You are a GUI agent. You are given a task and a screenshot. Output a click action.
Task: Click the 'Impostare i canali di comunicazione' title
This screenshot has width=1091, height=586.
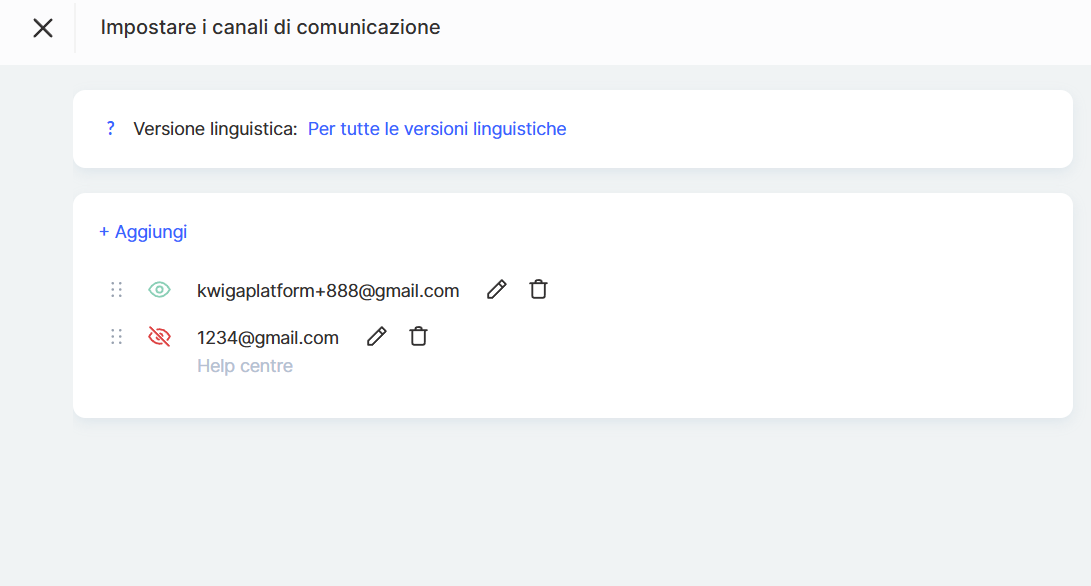pyautogui.click(x=270, y=28)
